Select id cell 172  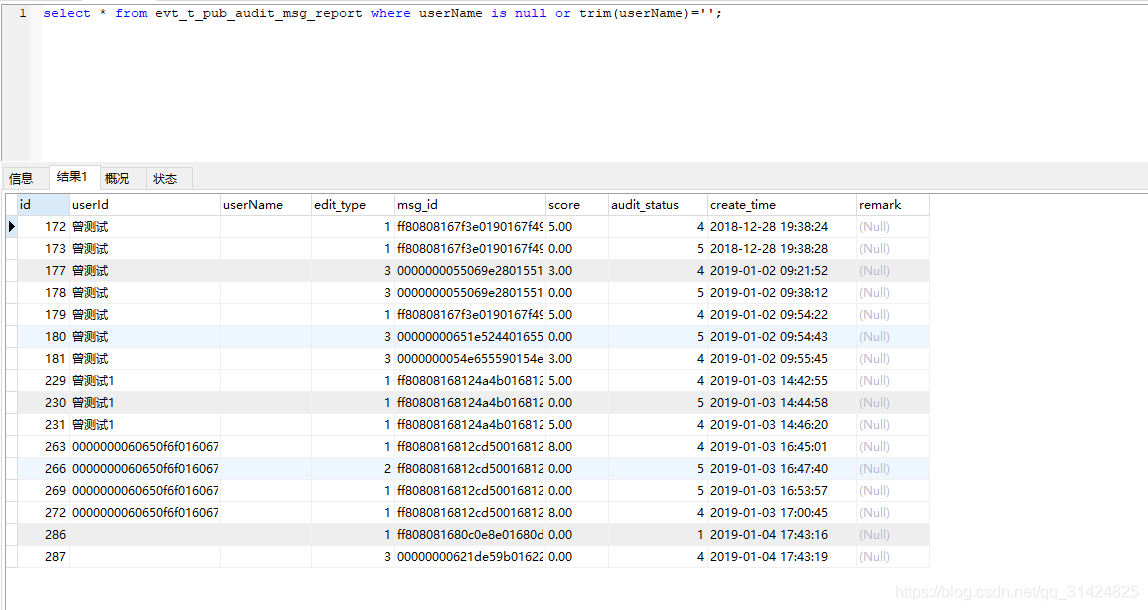(43, 227)
